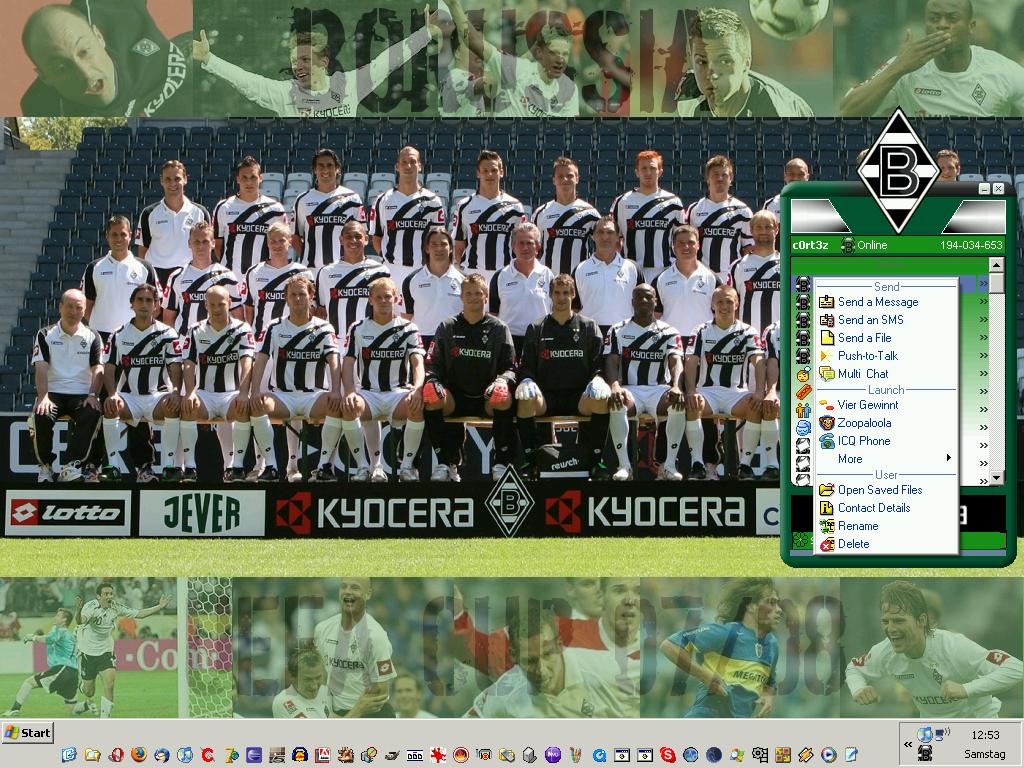Click the ICQ status icon in the system tray
The image size is (1024, 768).
coord(925,753)
